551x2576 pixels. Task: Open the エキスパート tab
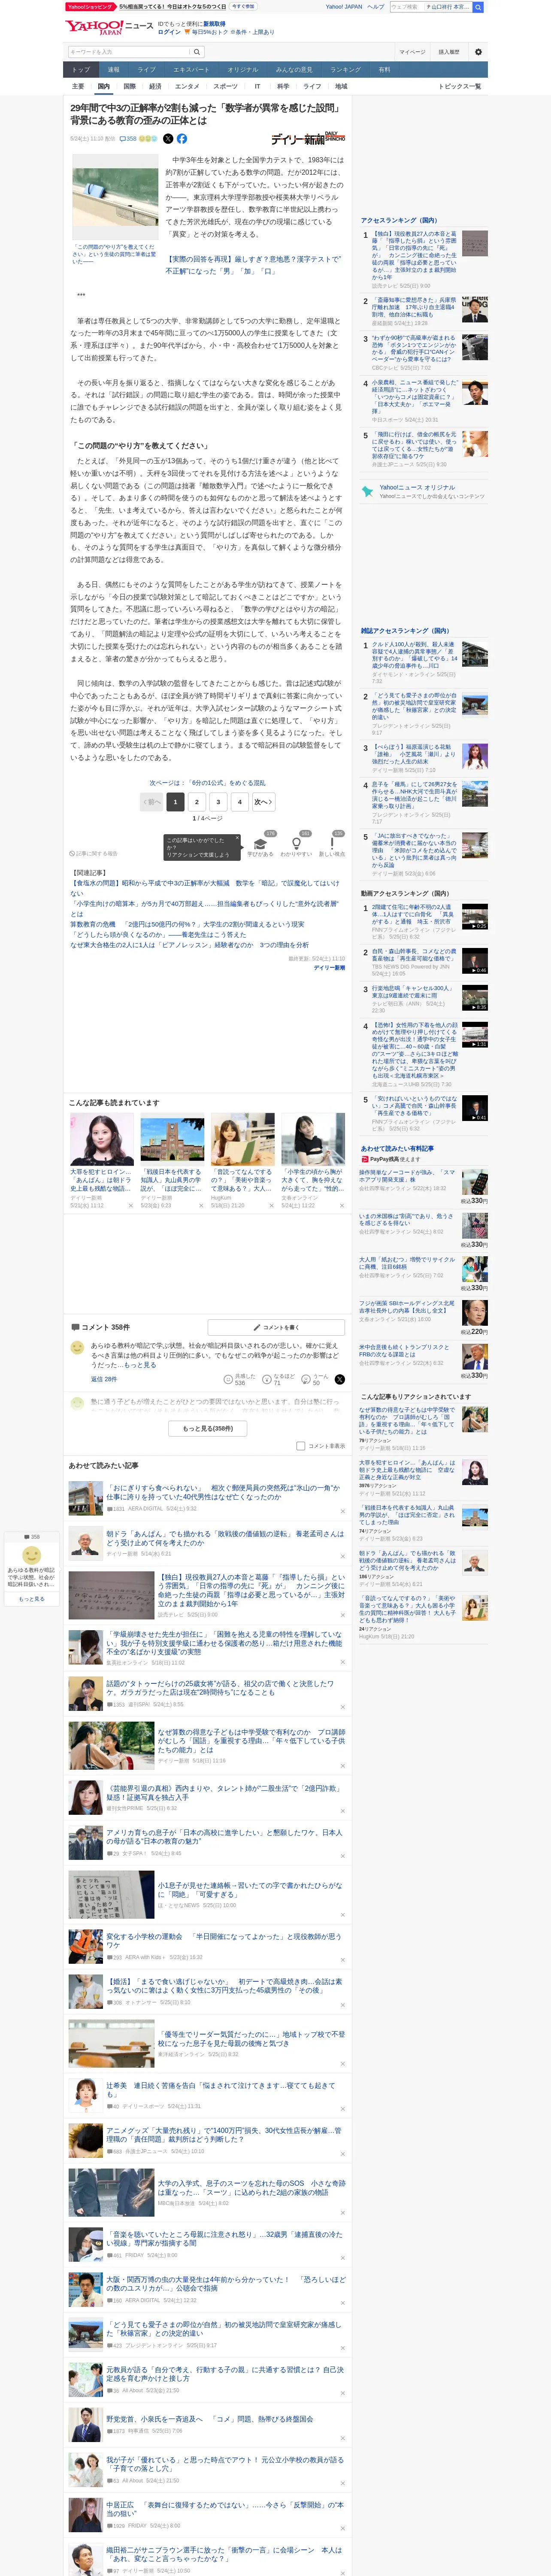191,70
